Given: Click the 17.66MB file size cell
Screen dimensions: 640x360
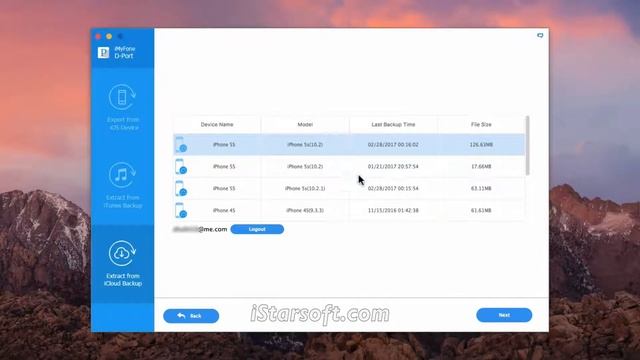Looking at the screenshot, I should click(x=481, y=167).
